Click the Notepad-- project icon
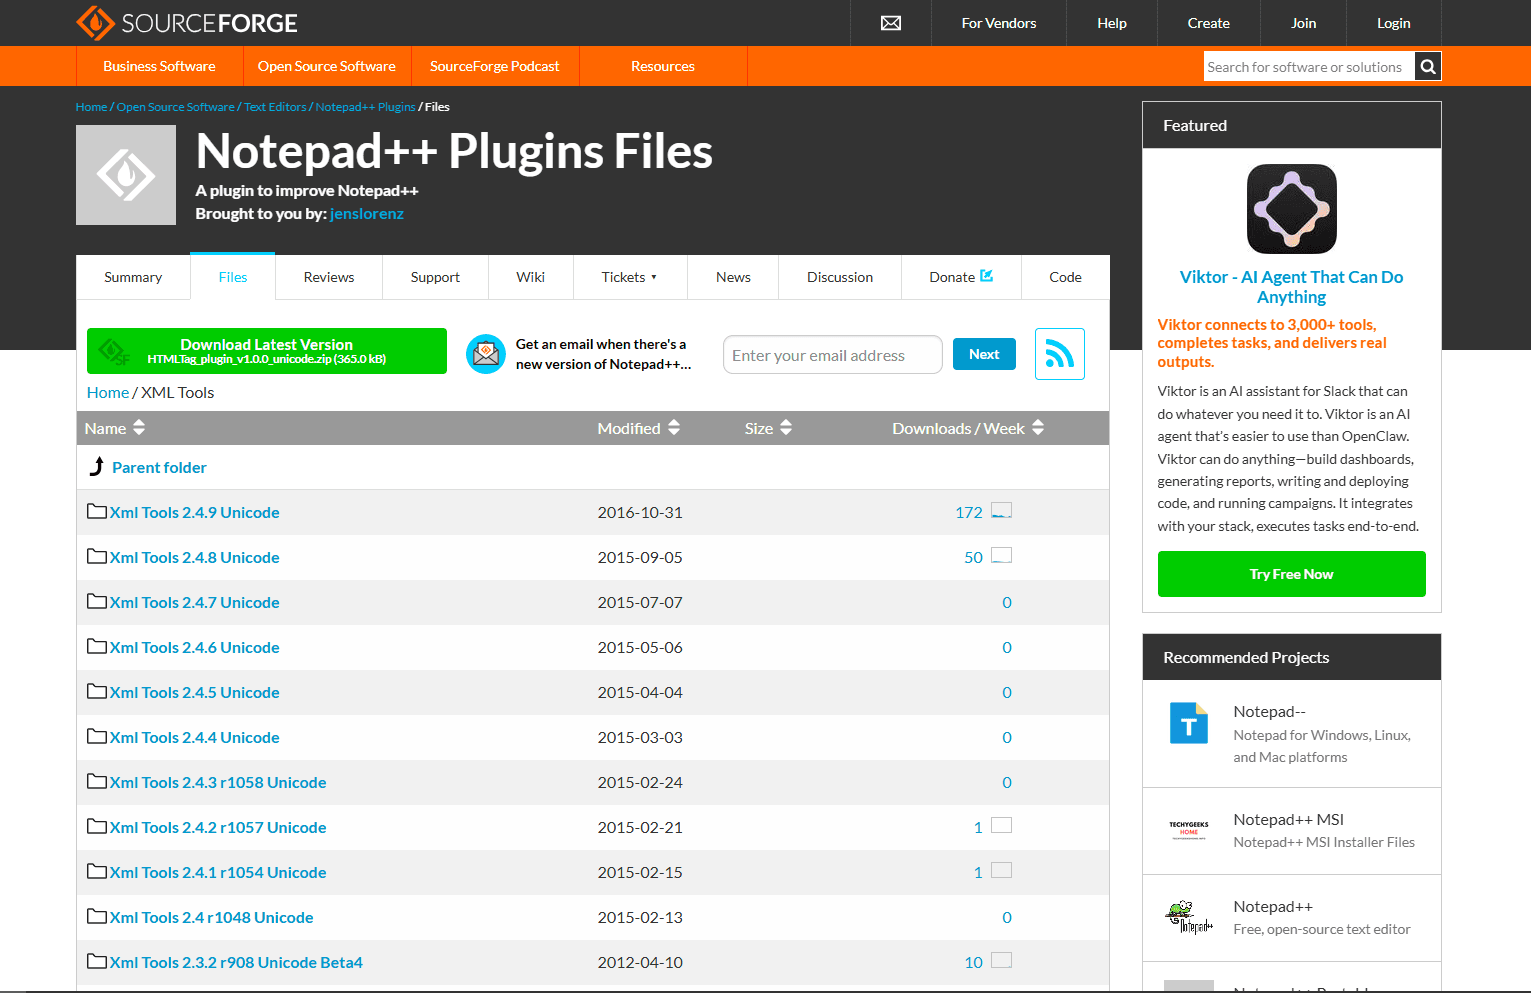 (1189, 723)
